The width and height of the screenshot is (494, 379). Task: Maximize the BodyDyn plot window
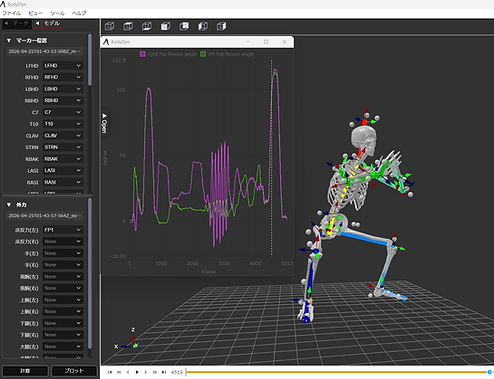(266, 42)
